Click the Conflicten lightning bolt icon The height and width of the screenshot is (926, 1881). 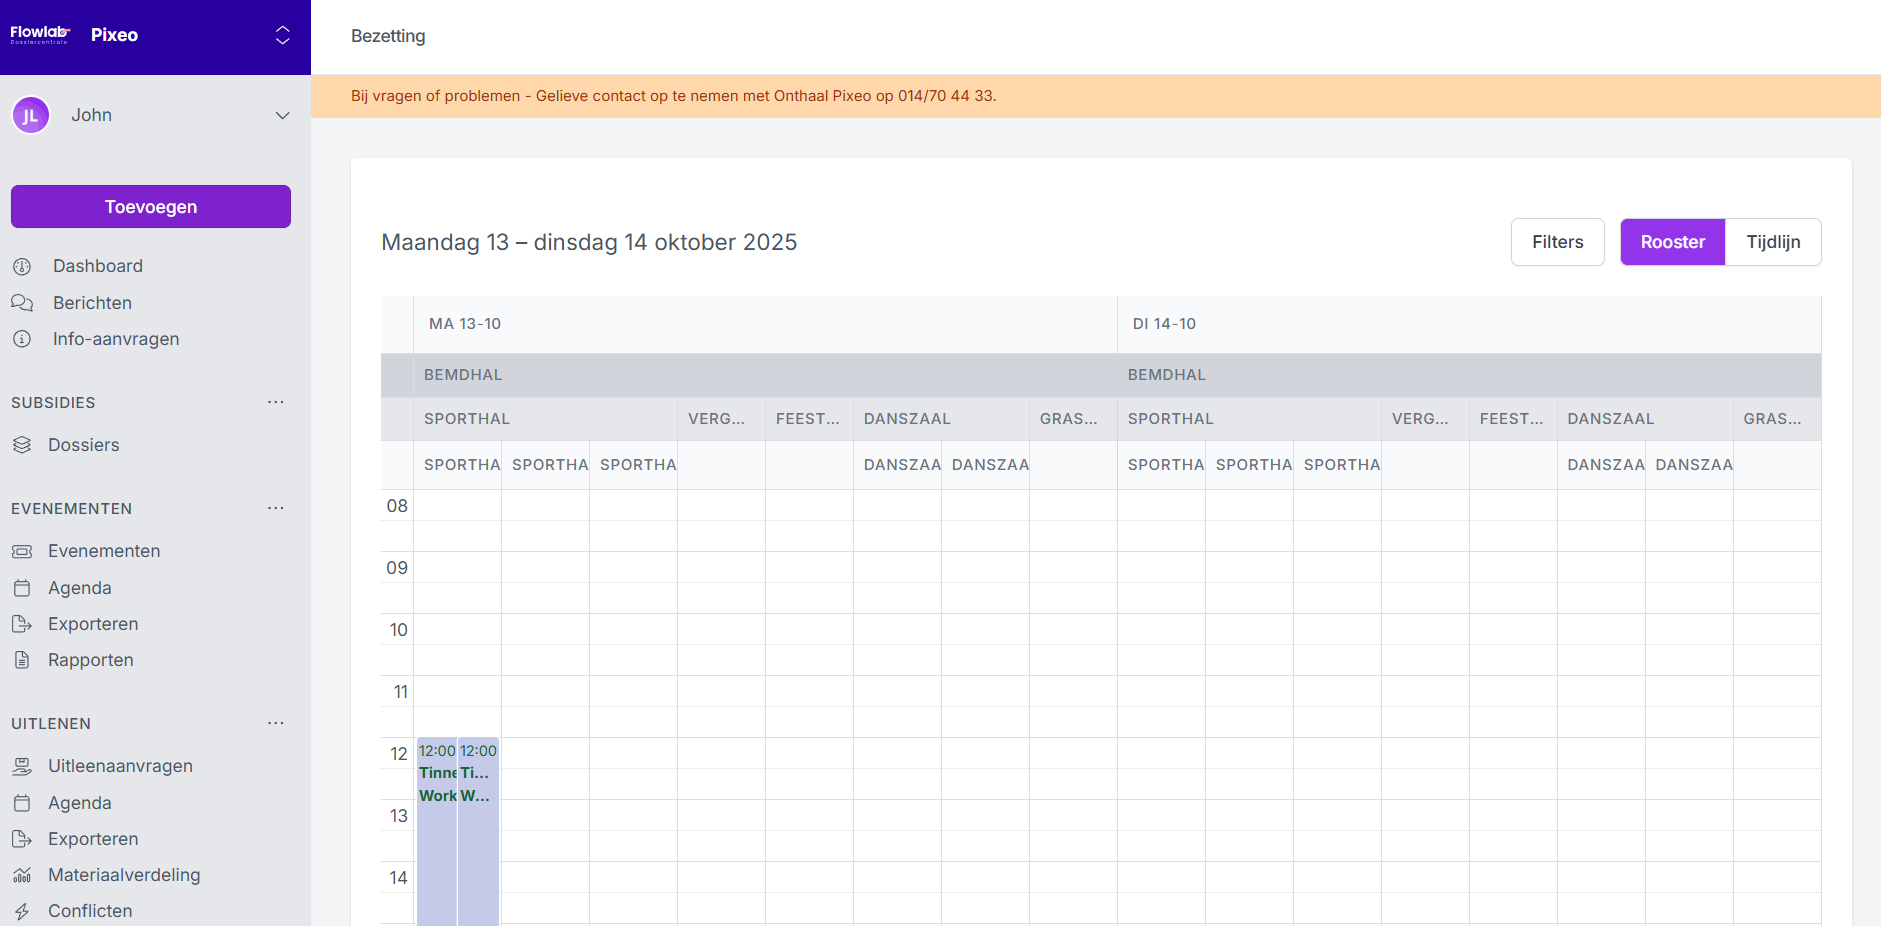click(x=22, y=911)
